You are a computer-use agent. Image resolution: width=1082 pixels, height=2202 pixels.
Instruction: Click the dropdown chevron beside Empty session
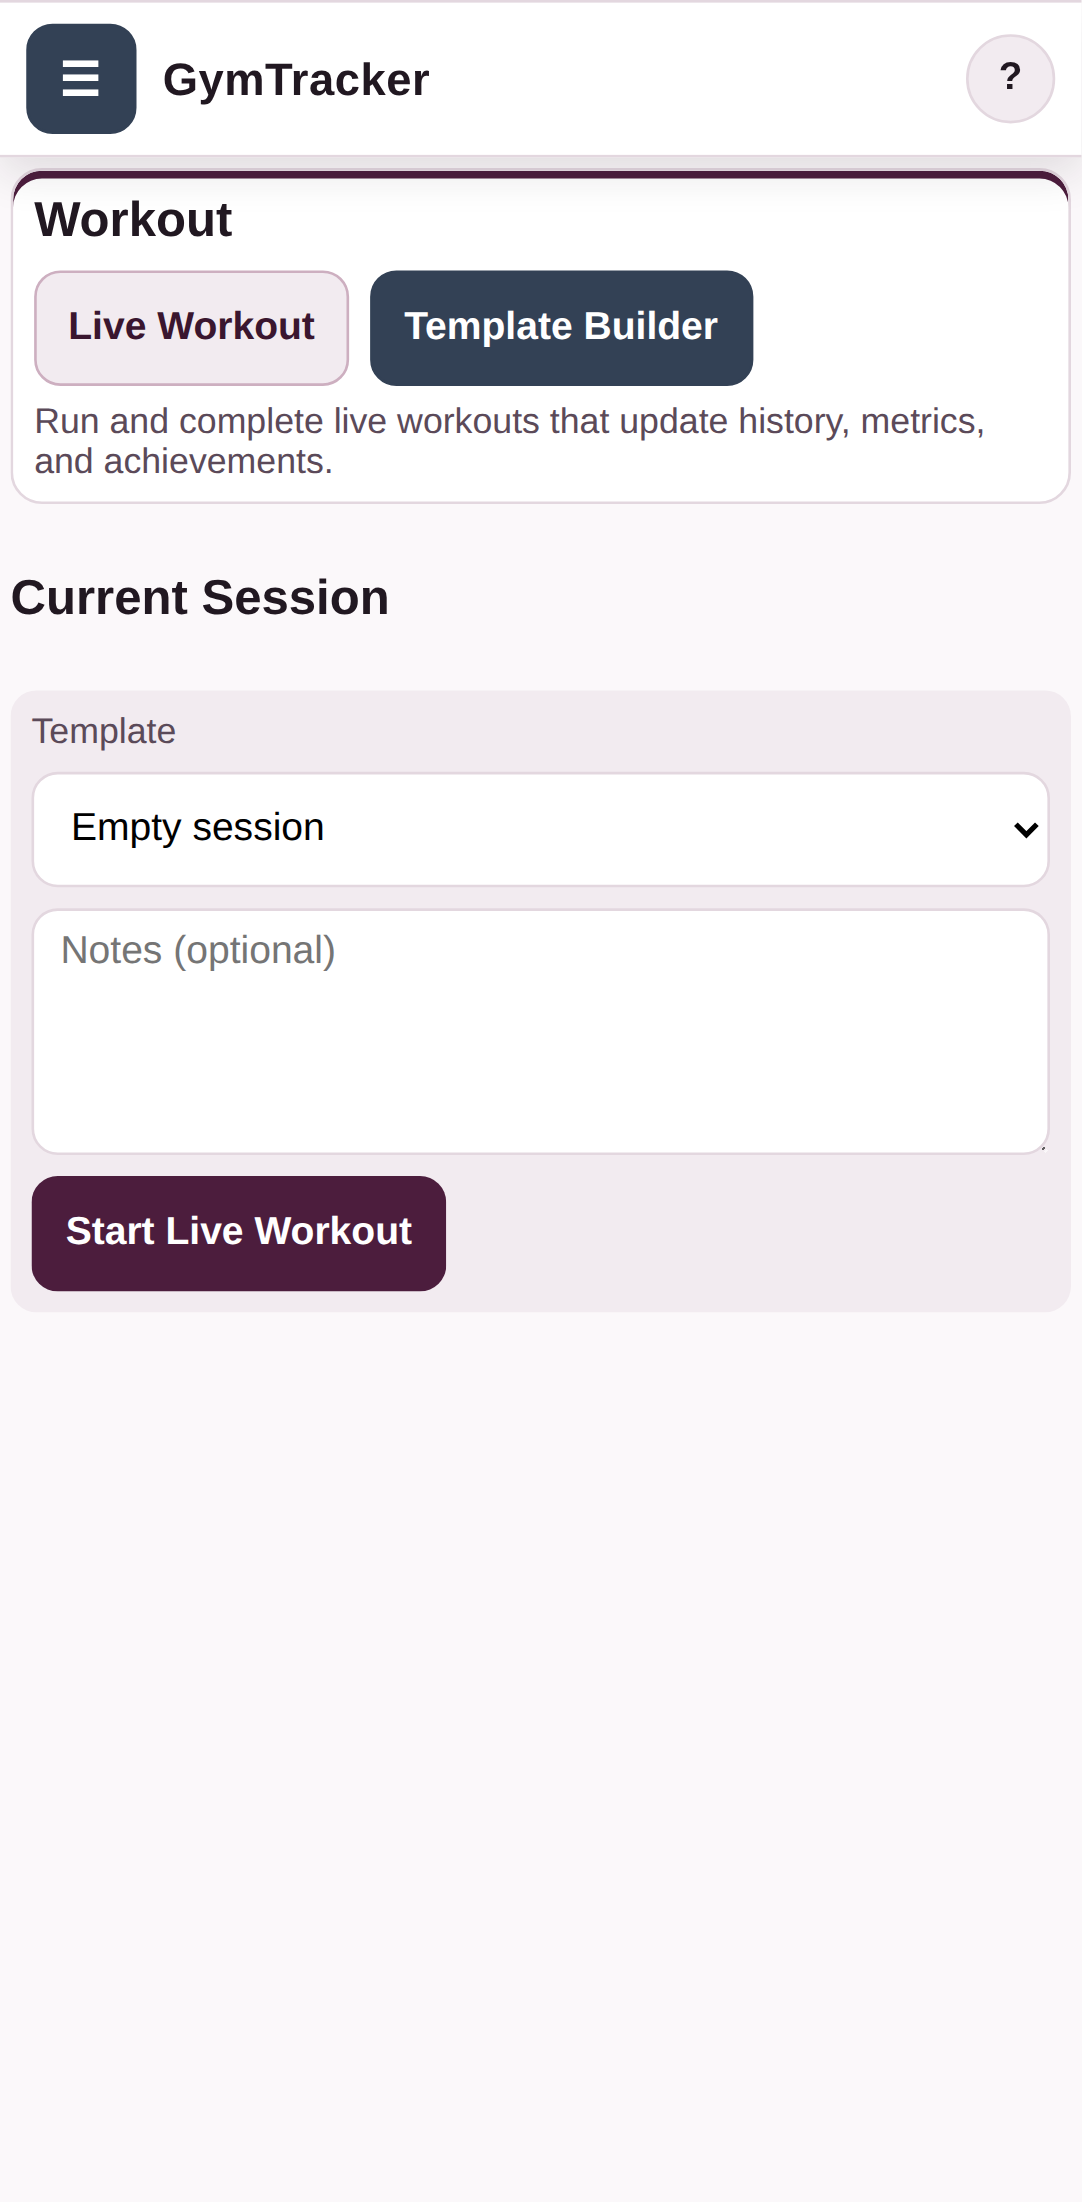(x=1025, y=829)
